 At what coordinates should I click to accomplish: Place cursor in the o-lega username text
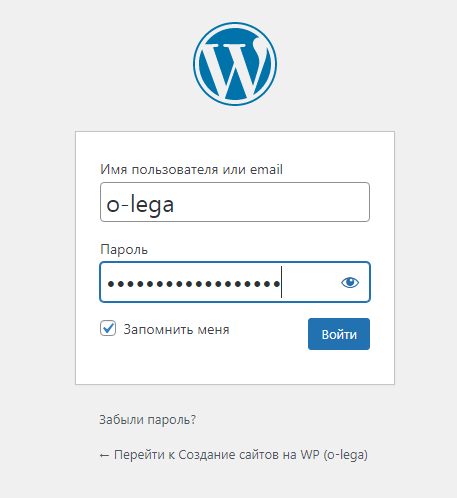(x=140, y=205)
